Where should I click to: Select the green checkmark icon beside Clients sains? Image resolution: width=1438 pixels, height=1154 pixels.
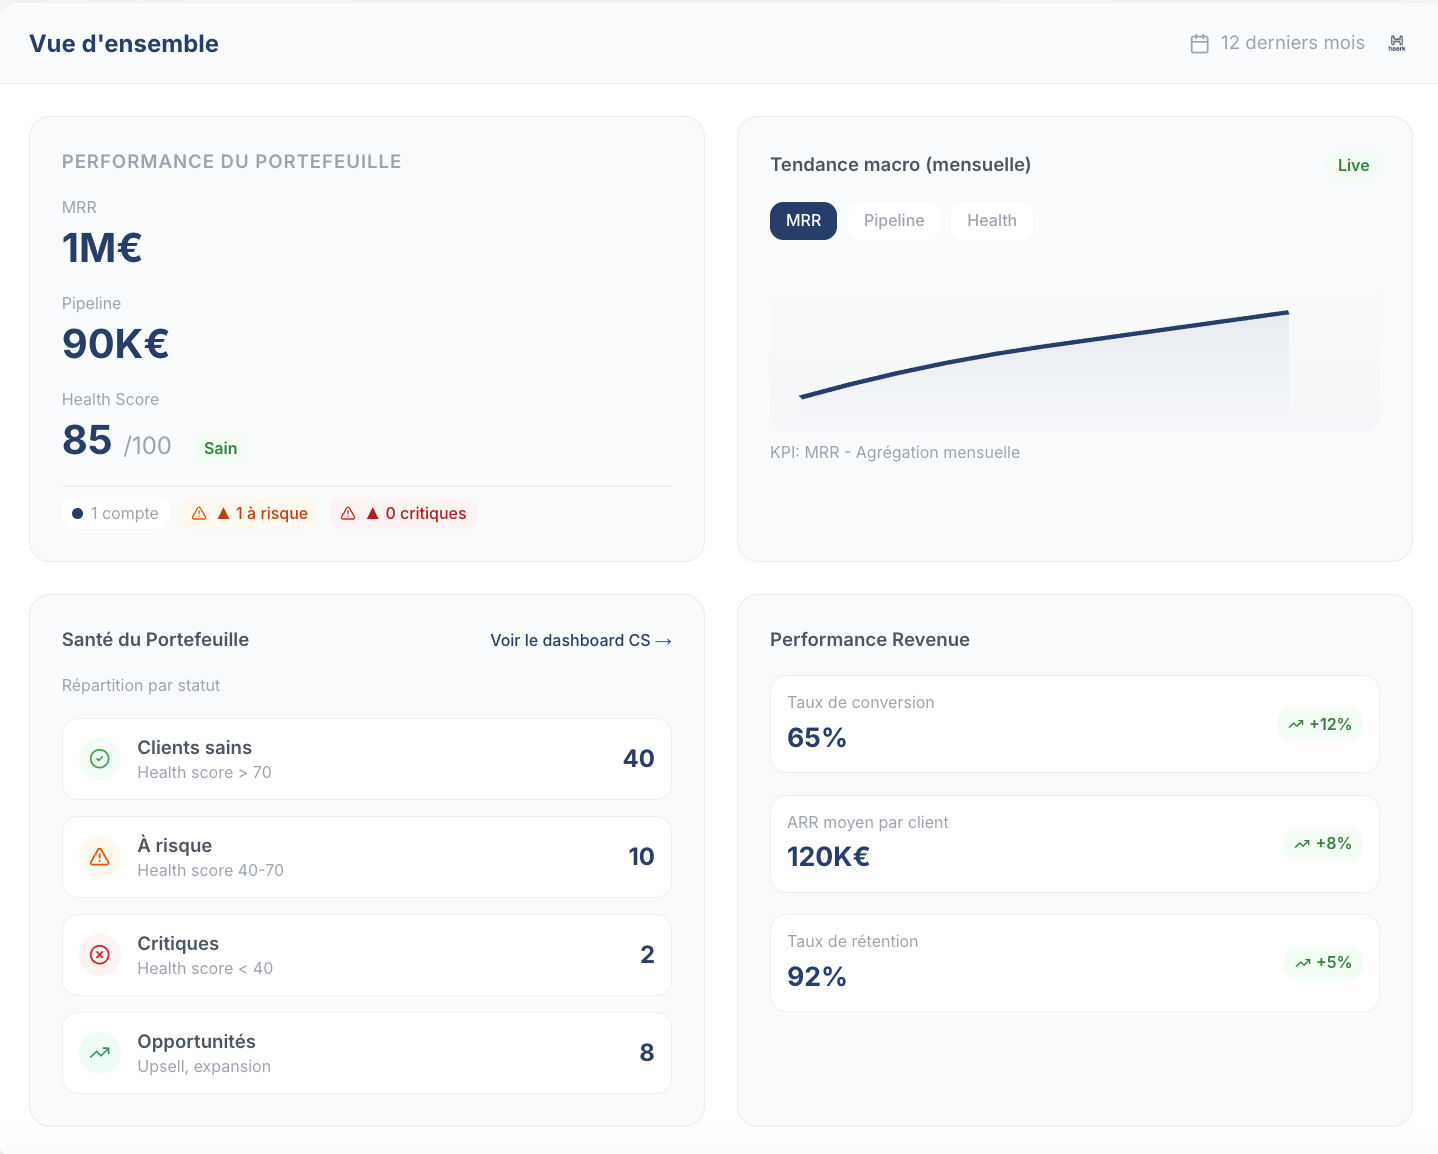pos(99,758)
